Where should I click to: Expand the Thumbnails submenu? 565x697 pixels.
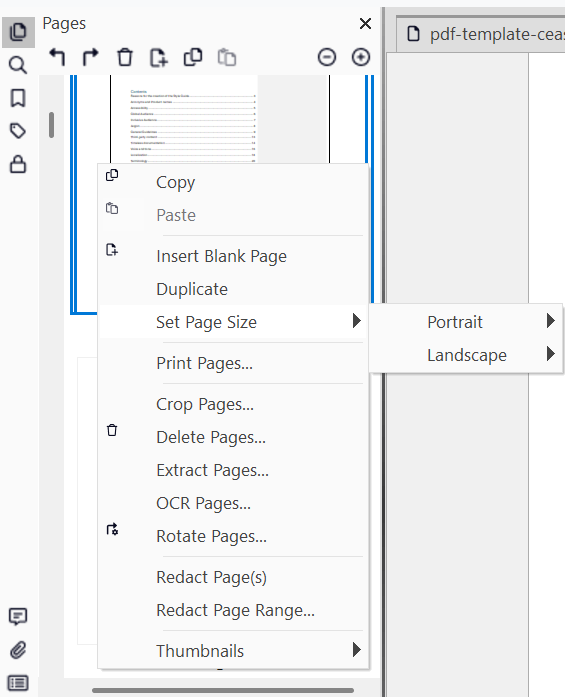[233, 651]
